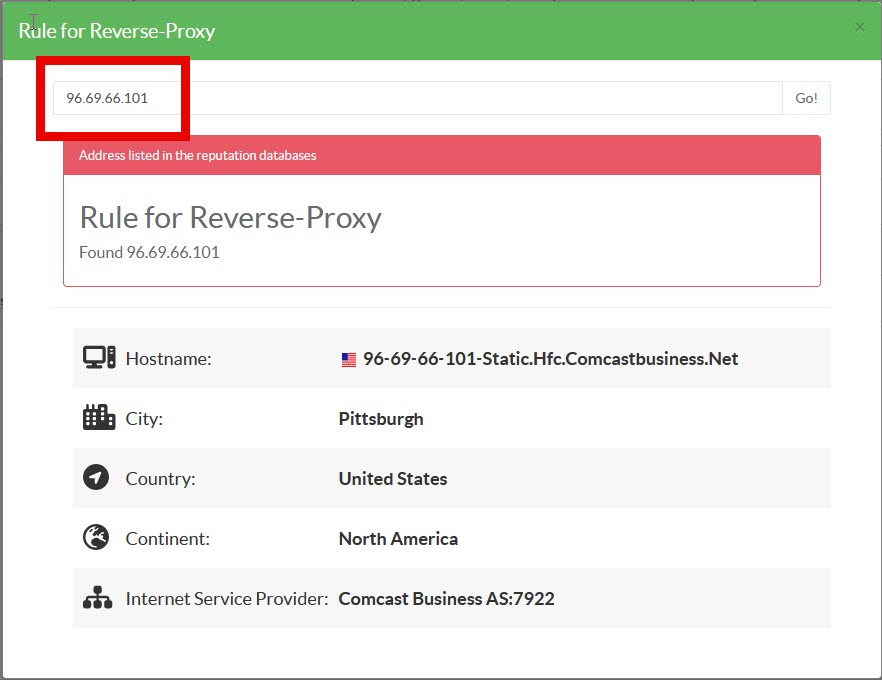Click the network sitemap icon for ISP
Image resolution: width=882 pixels, height=680 pixels.
point(97,599)
